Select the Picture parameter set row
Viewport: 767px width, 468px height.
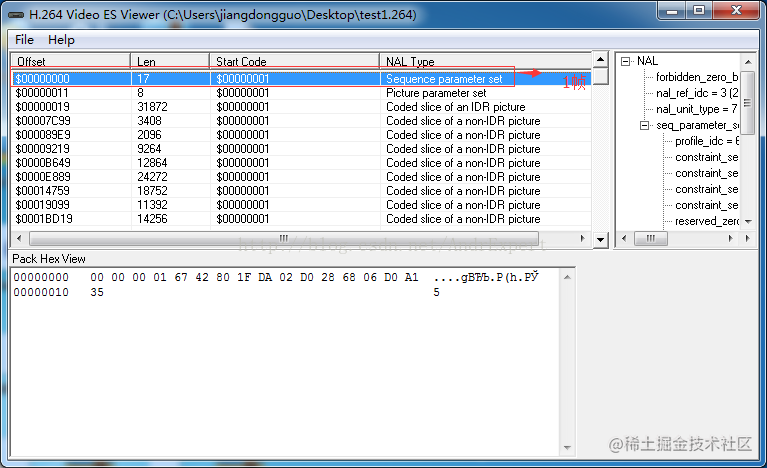[x=301, y=93]
